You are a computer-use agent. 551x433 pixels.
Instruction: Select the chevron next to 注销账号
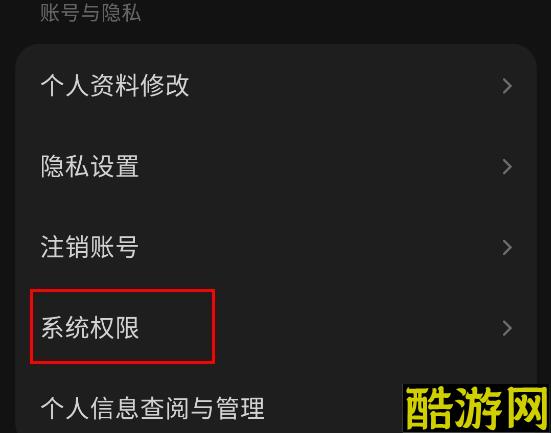click(506, 247)
